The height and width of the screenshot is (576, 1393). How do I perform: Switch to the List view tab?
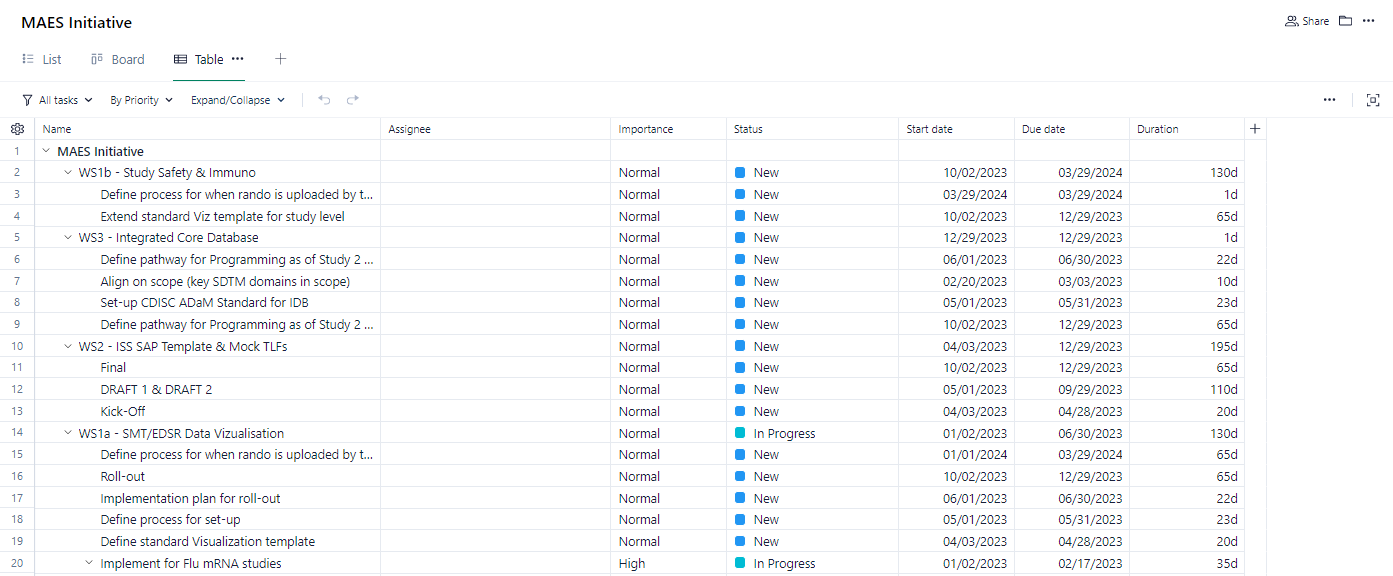point(42,60)
